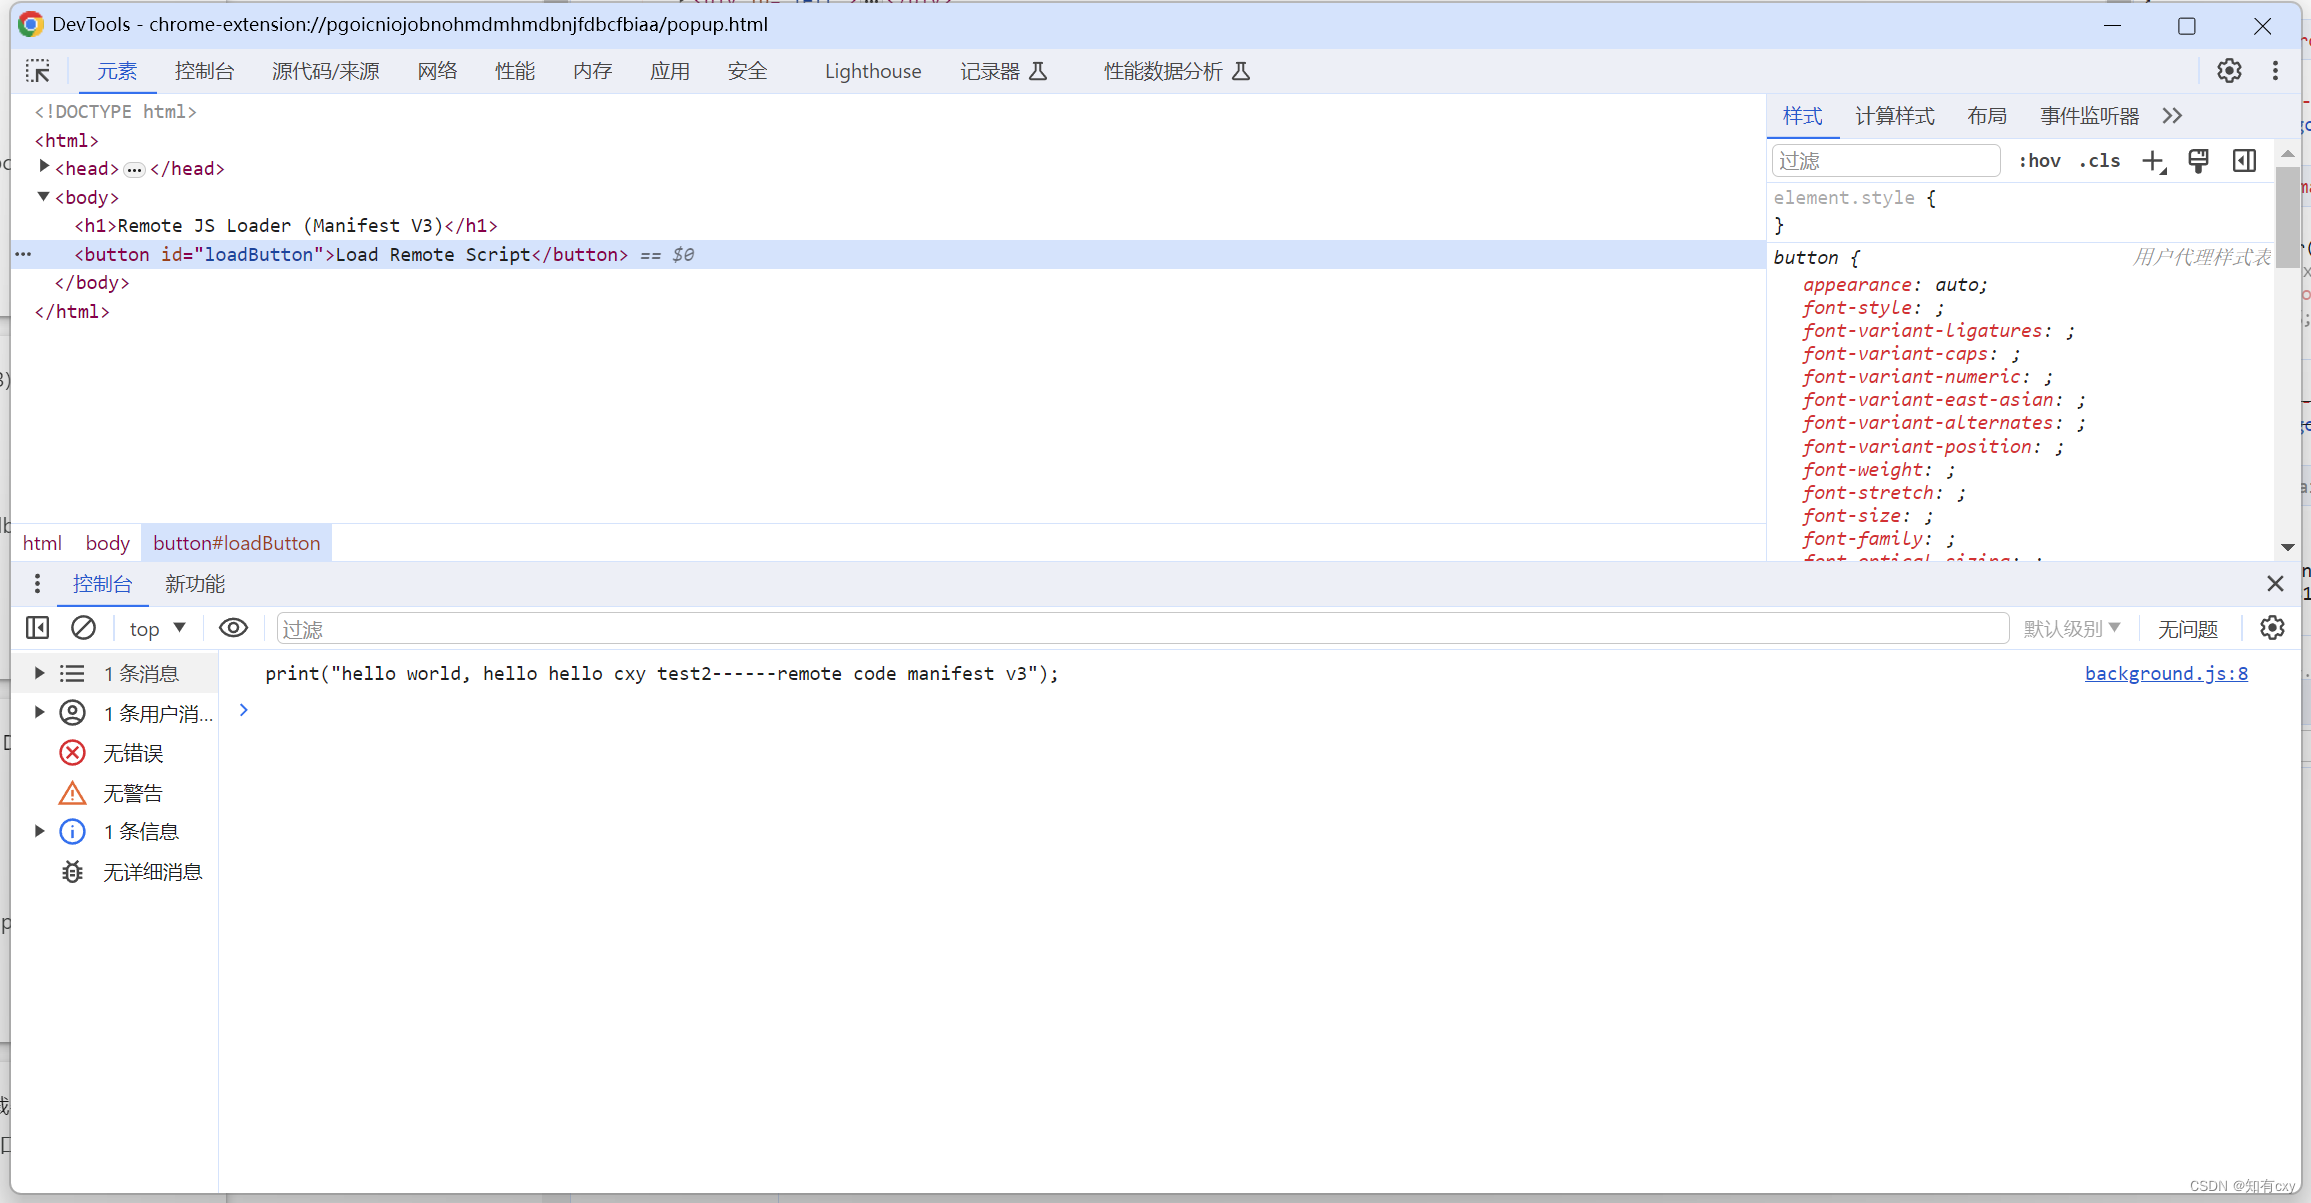Toggle the .cls class editor
Screen dimensions: 2311x1203
pyautogui.click(x=2099, y=161)
